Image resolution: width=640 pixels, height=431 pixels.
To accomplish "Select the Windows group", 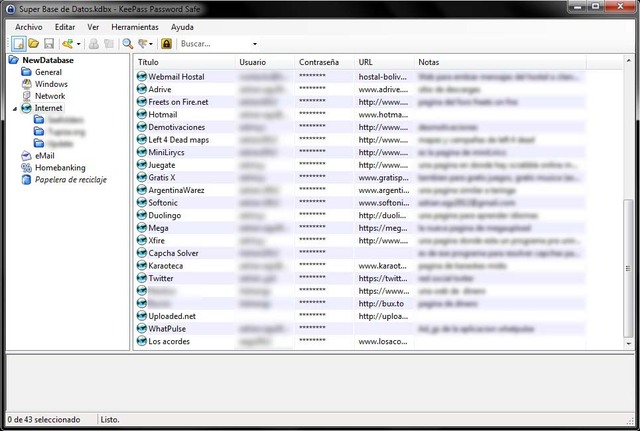I will (x=51, y=84).
